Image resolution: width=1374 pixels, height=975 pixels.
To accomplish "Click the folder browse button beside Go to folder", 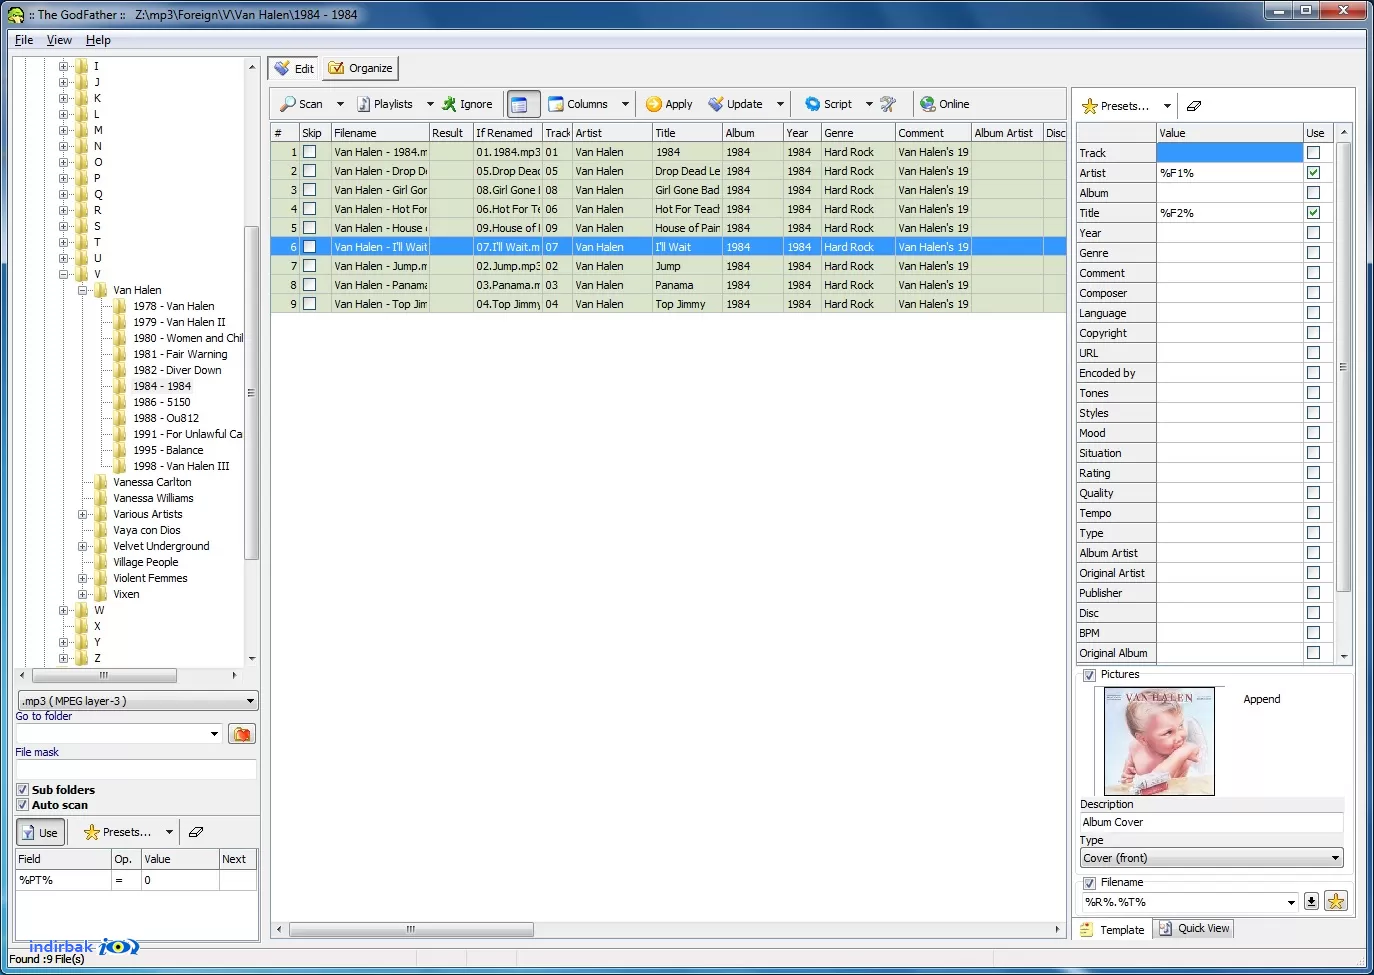I will (242, 734).
